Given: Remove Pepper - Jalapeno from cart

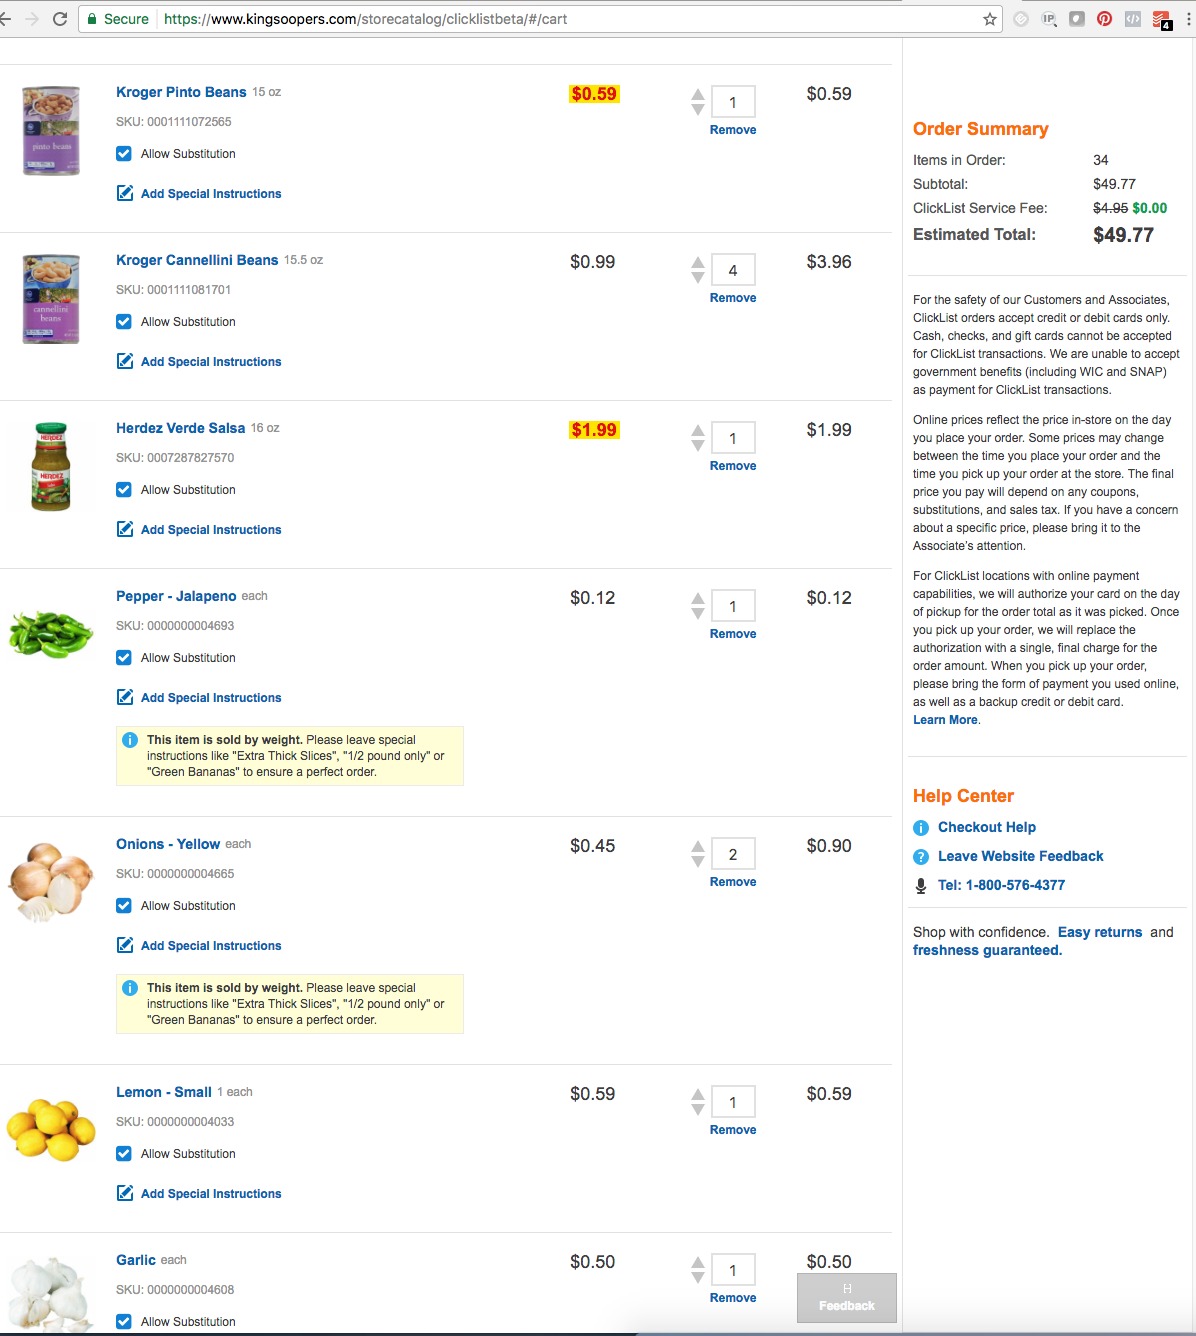Looking at the screenshot, I should [x=733, y=634].
